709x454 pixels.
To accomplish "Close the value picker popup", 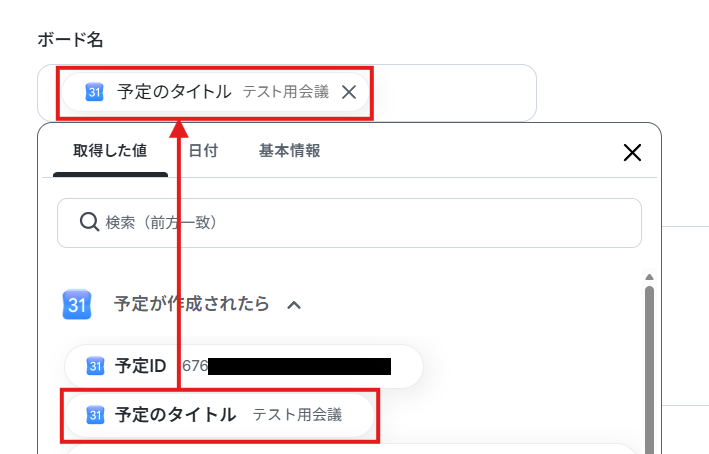I will coord(632,152).
